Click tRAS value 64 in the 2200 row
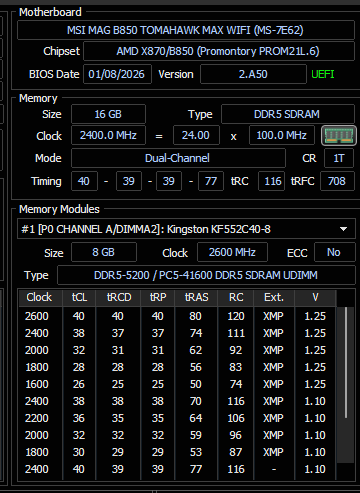 point(196,418)
